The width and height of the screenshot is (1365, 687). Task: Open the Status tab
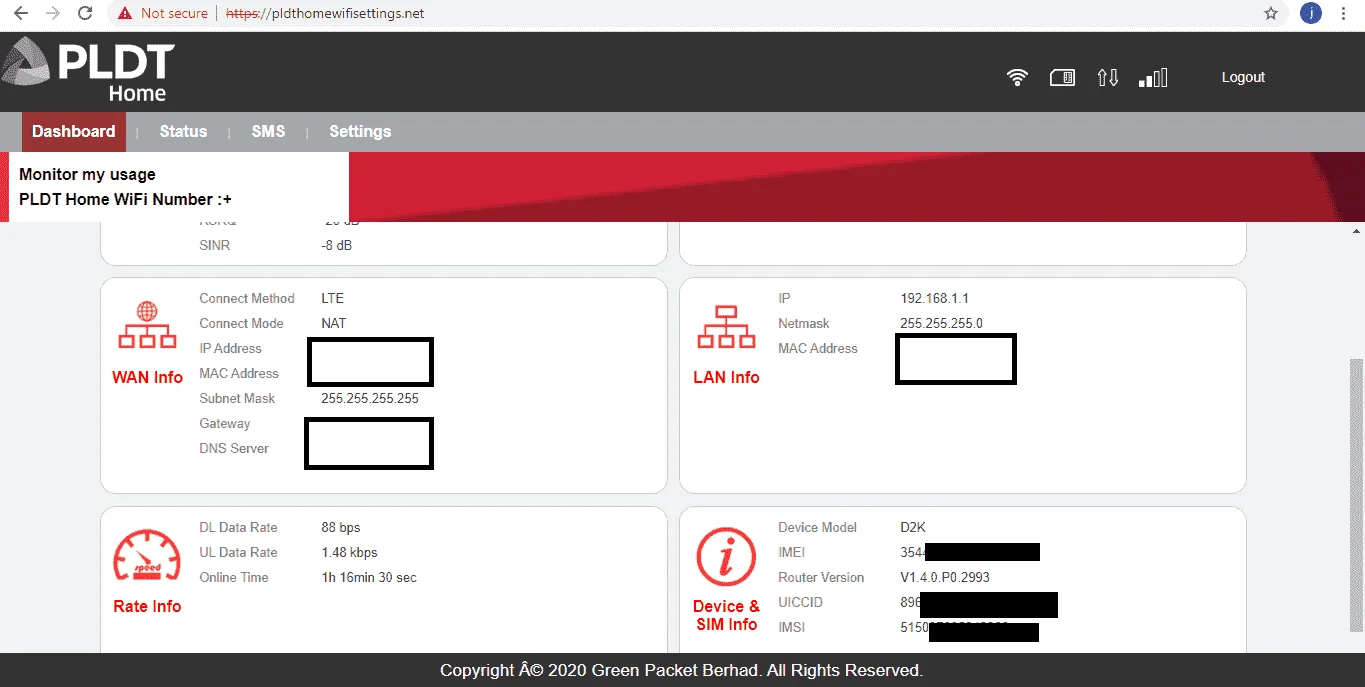pyautogui.click(x=183, y=131)
